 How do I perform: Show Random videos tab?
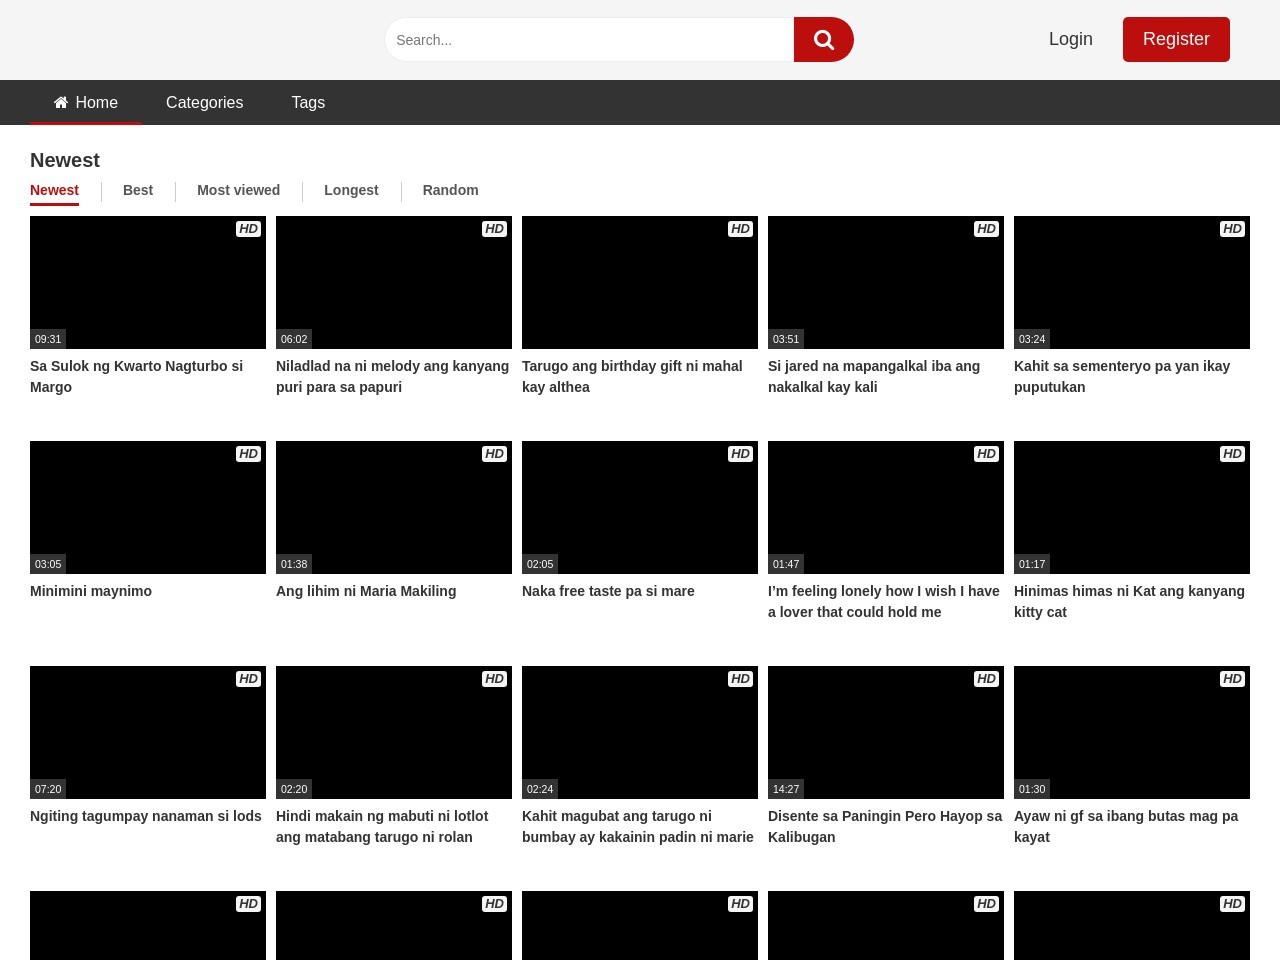450,190
